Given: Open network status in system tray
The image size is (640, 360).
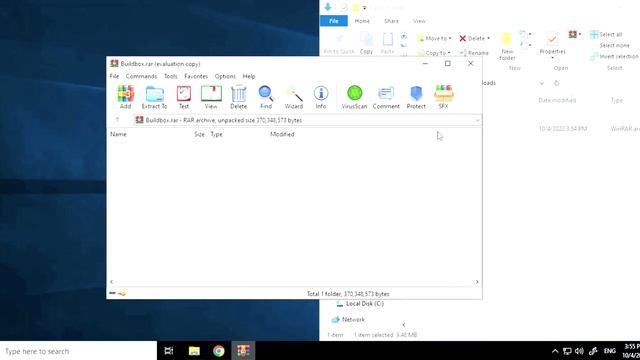Looking at the screenshot, I should [x=567, y=351].
